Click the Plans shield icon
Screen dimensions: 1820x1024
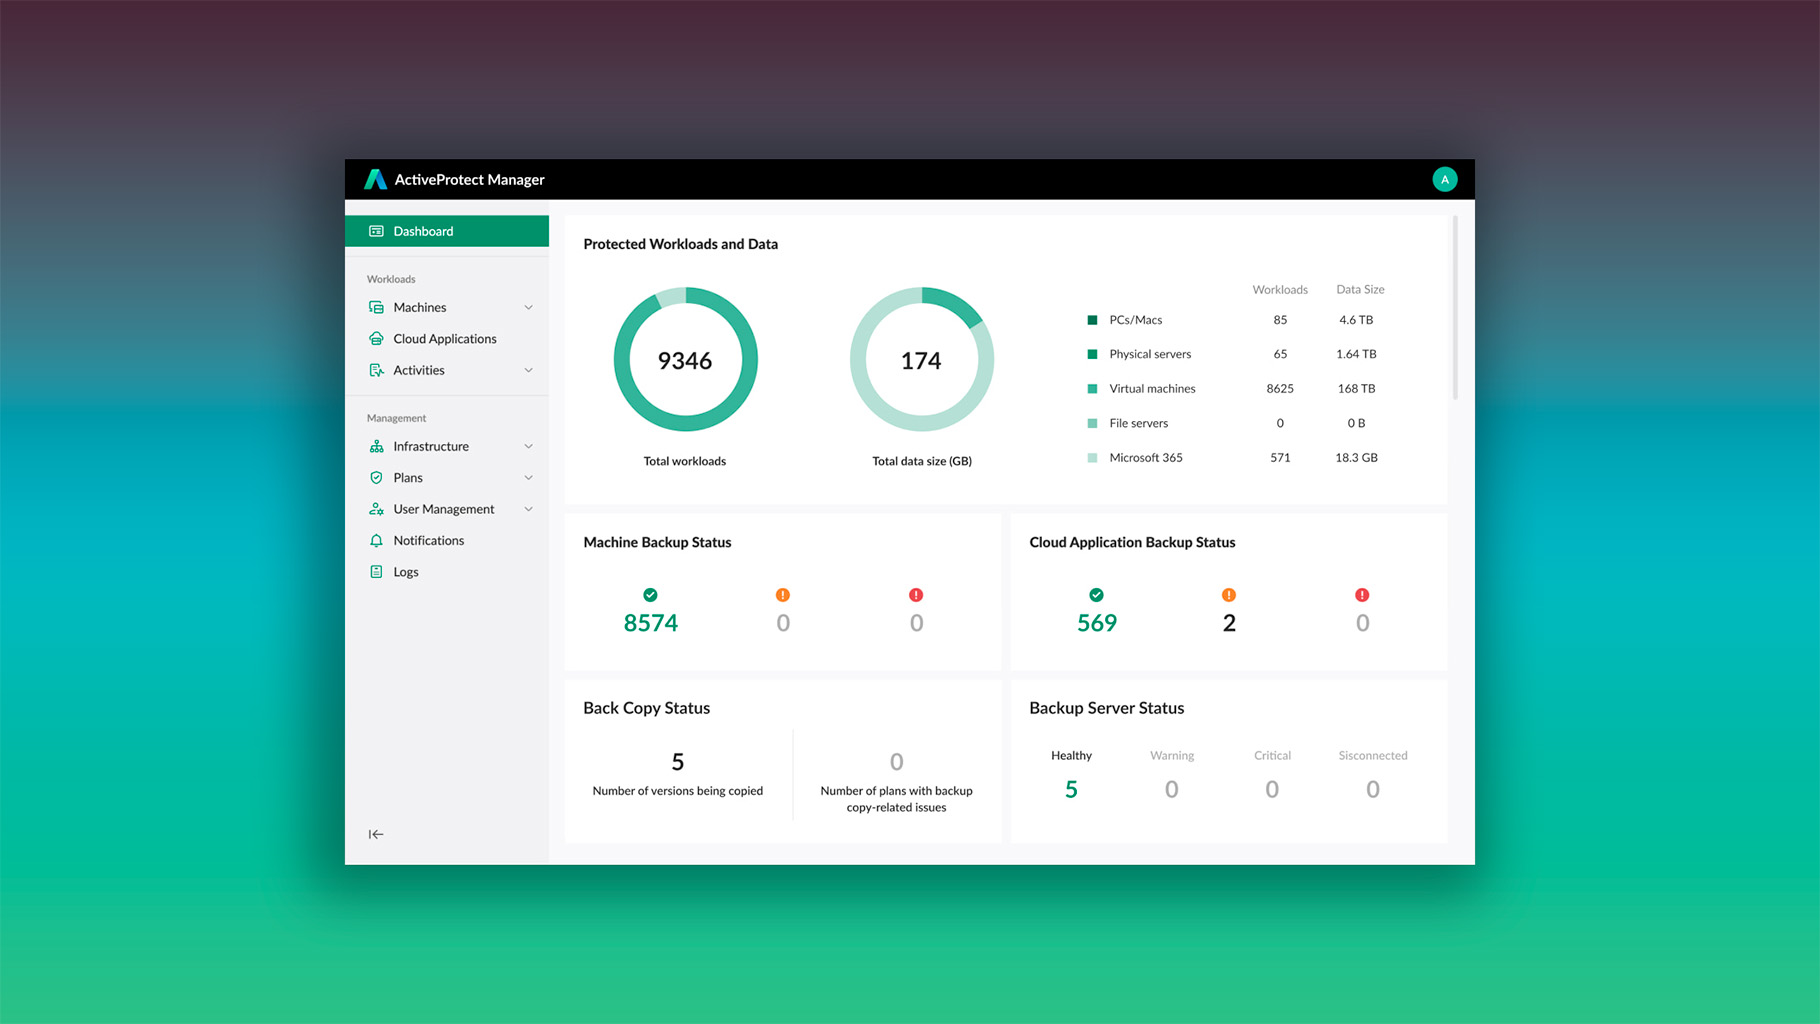point(376,477)
